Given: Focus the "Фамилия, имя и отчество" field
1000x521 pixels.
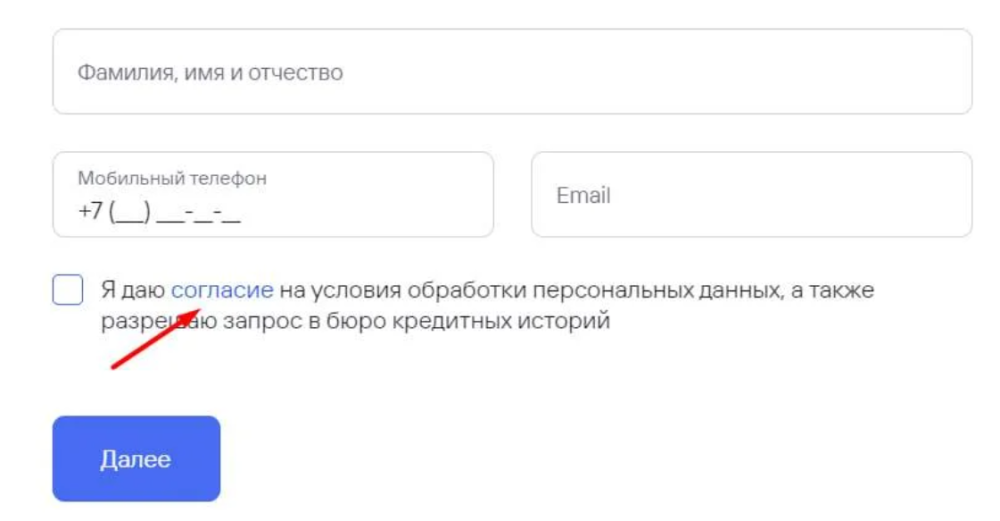Looking at the screenshot, I should pyautogui.click(x=511, y=72).
